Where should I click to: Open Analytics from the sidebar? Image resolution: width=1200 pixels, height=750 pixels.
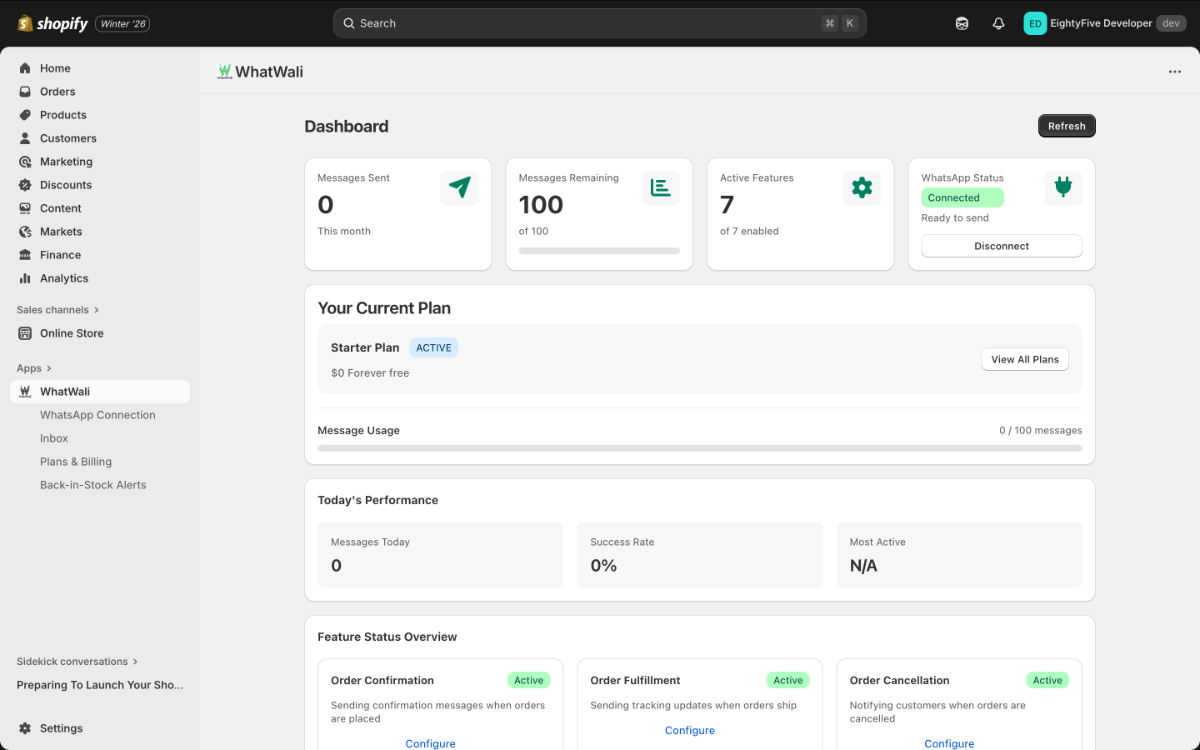66,278
